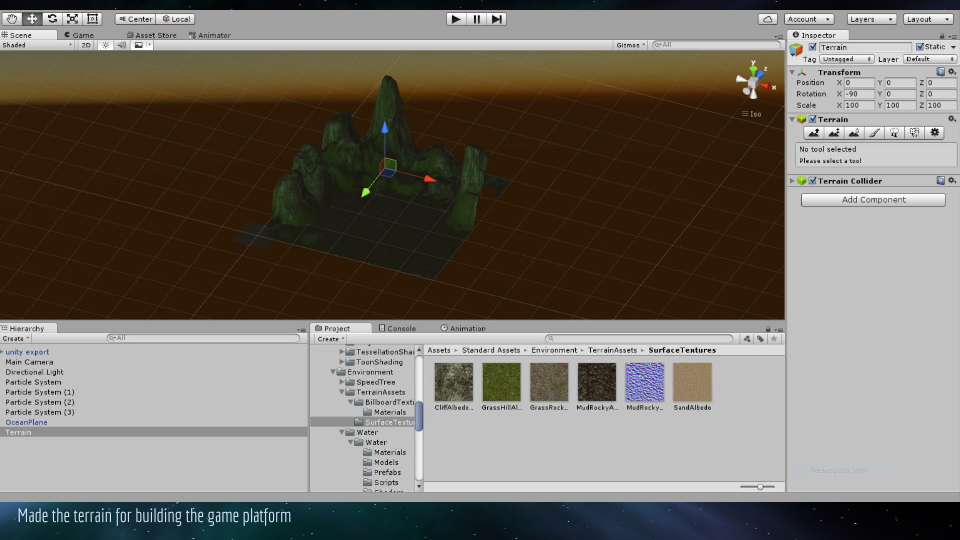
Task: Select the Scale tool
Action: pos(72,19)
